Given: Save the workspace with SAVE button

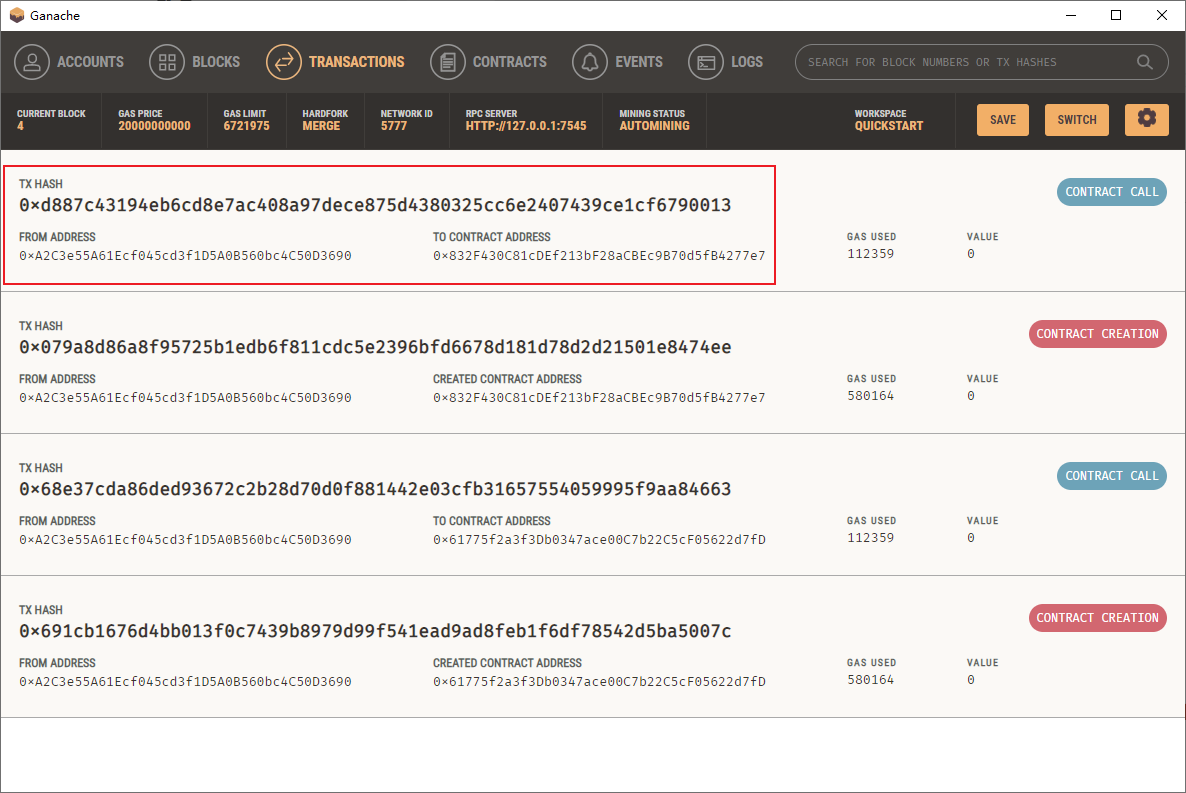Looking at the screenshot, I should pyautogui.click(x=1003, y=120).
